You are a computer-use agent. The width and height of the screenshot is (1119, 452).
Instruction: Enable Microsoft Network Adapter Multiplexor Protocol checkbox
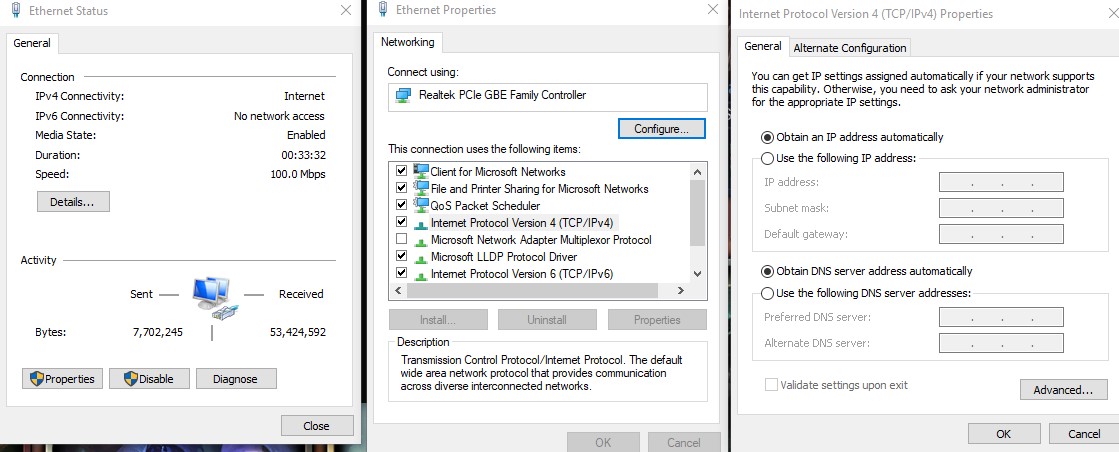point(402,240)
